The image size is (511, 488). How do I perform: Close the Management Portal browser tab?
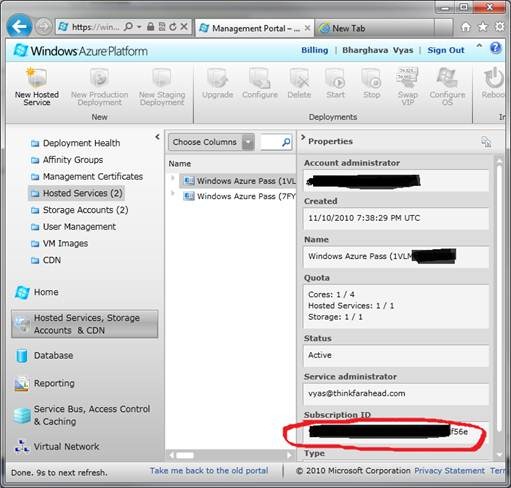point(307,28)
